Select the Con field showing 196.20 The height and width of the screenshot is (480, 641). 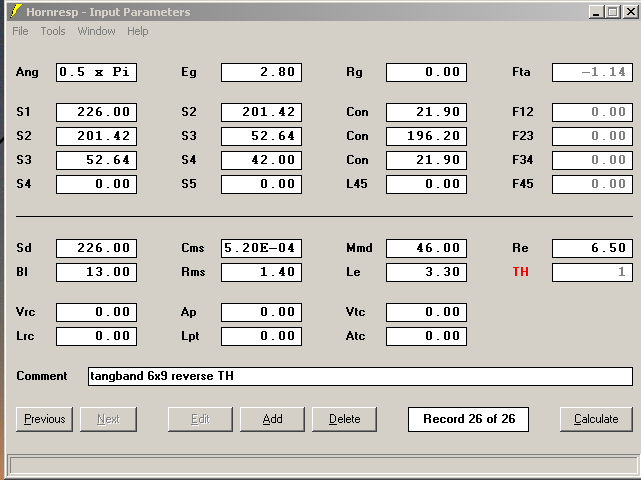pyautogui.click(x=426, y=136)
